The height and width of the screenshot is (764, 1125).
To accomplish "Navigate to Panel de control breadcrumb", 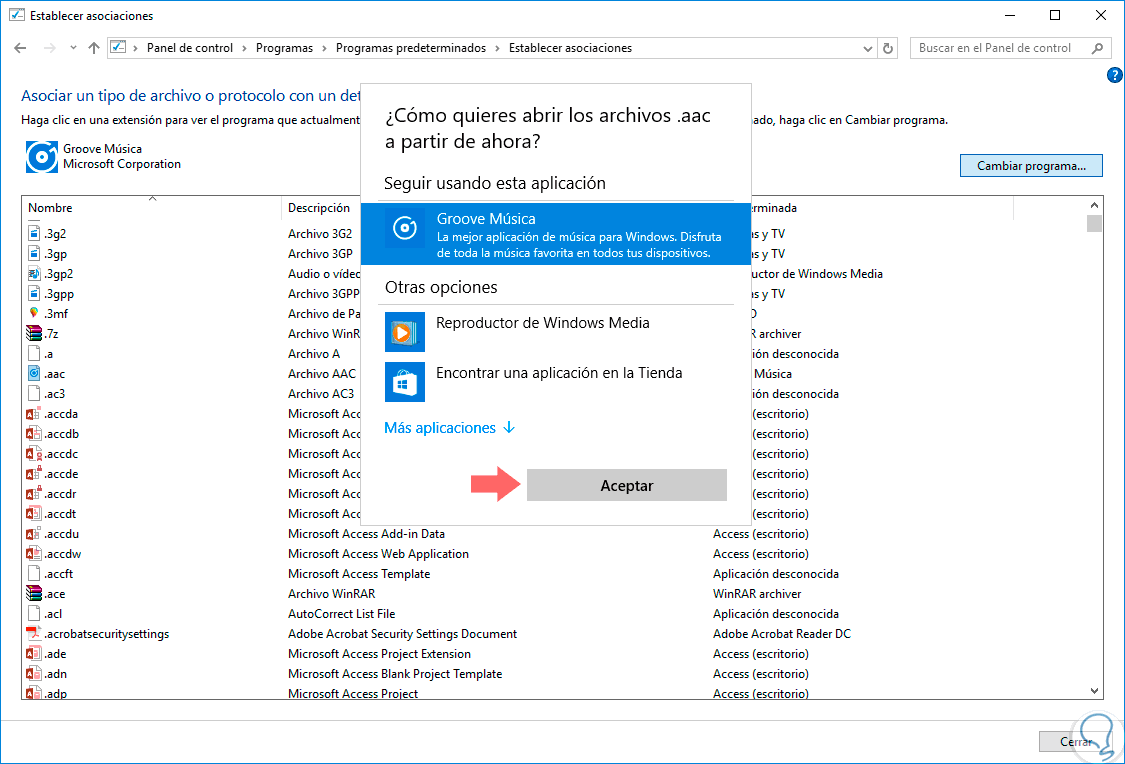I will 189,48.
